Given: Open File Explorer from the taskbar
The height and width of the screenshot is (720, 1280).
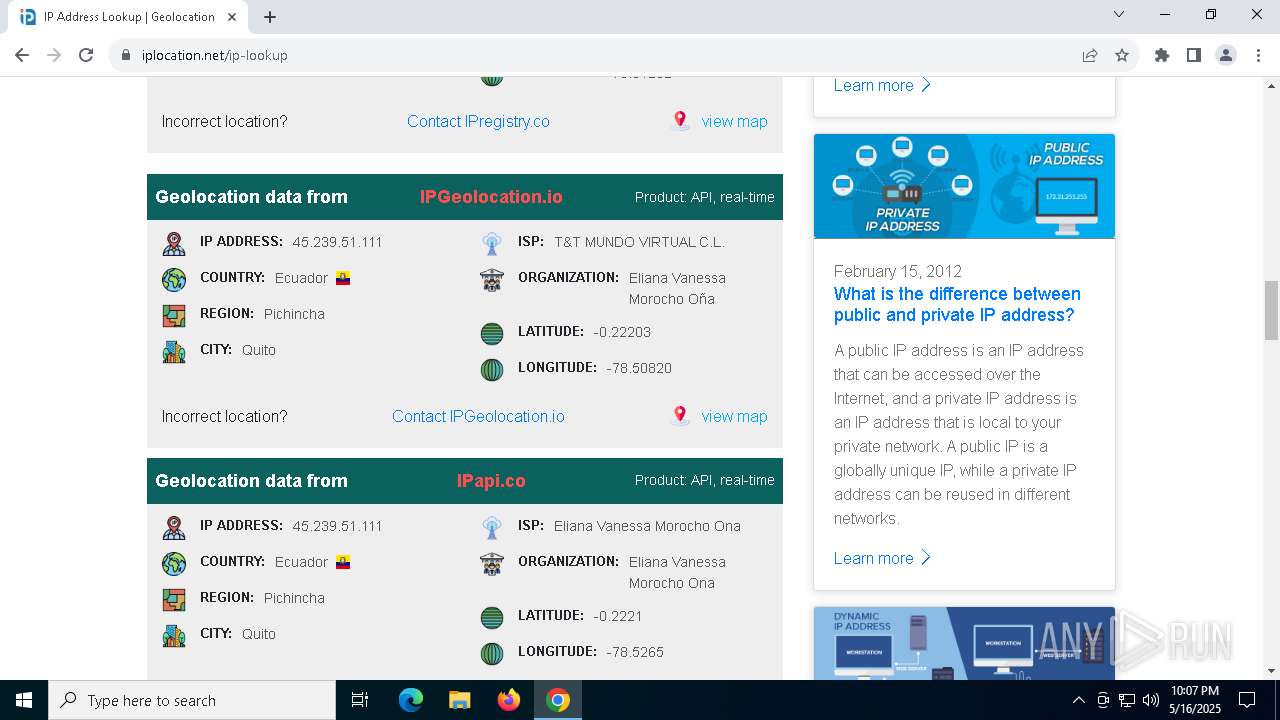Looking at the screenshot, I should click(x=459, y=700).
